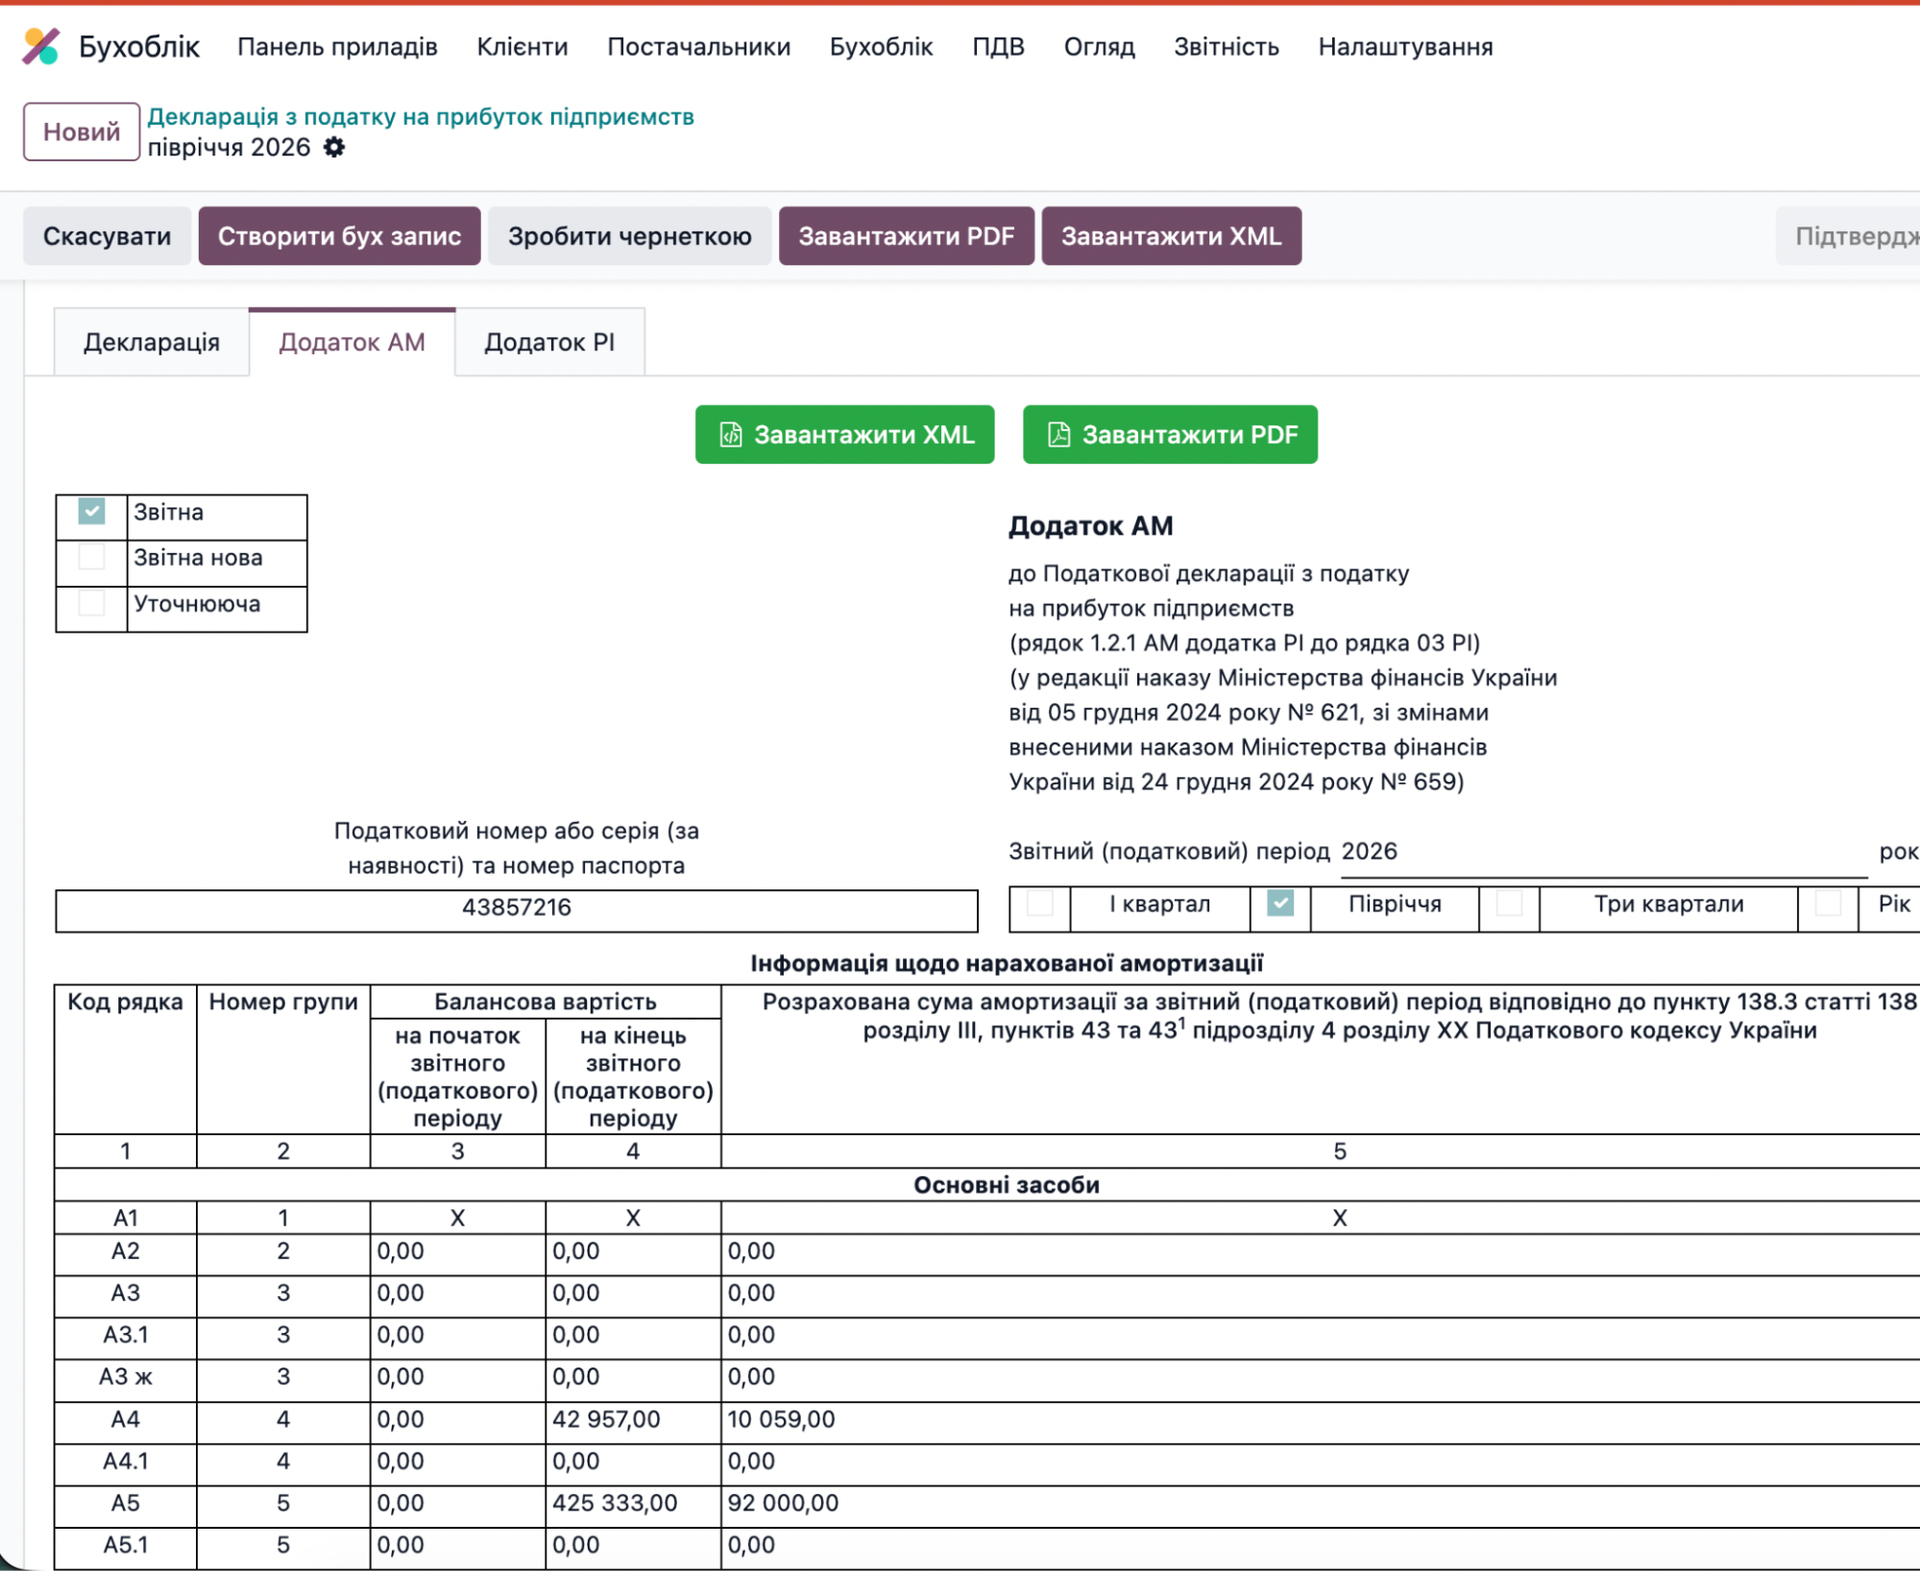1920x1571 pixels.
Task: Click the Підтвердж status button at right
Action: tap(1850, 236)
